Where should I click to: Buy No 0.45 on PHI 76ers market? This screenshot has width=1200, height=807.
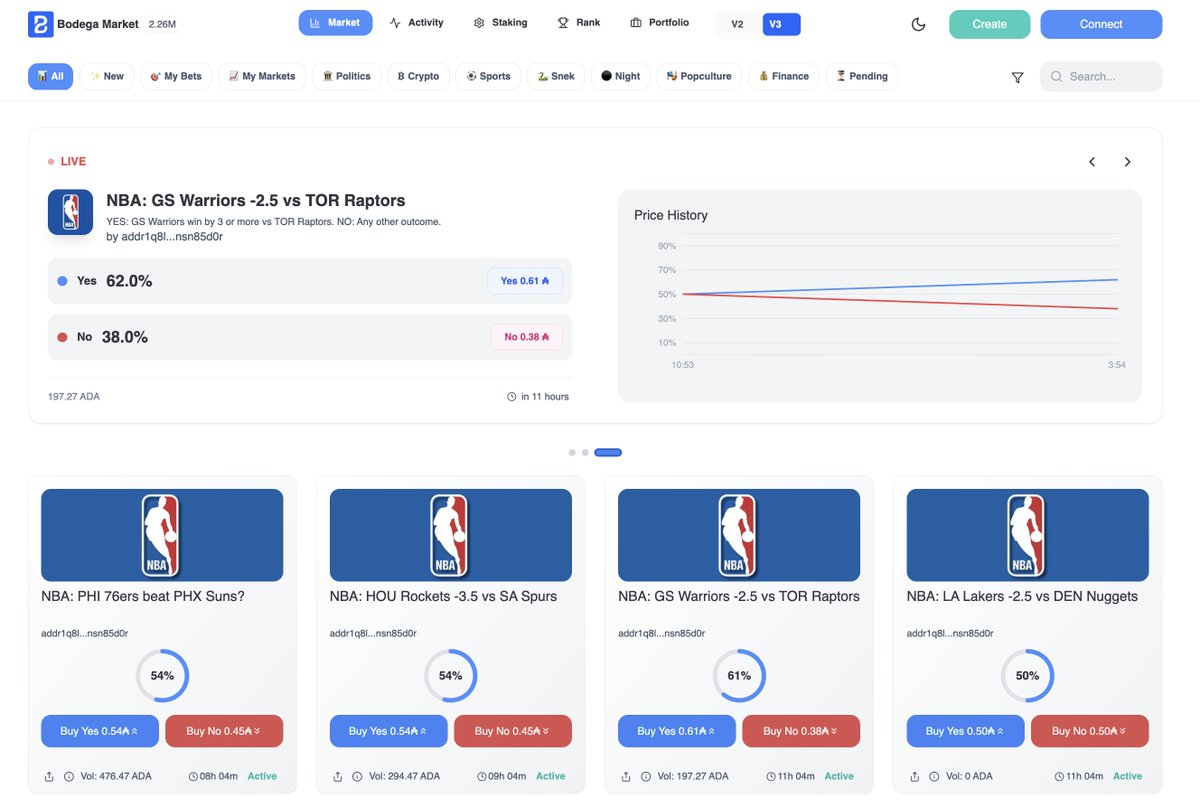224,731
